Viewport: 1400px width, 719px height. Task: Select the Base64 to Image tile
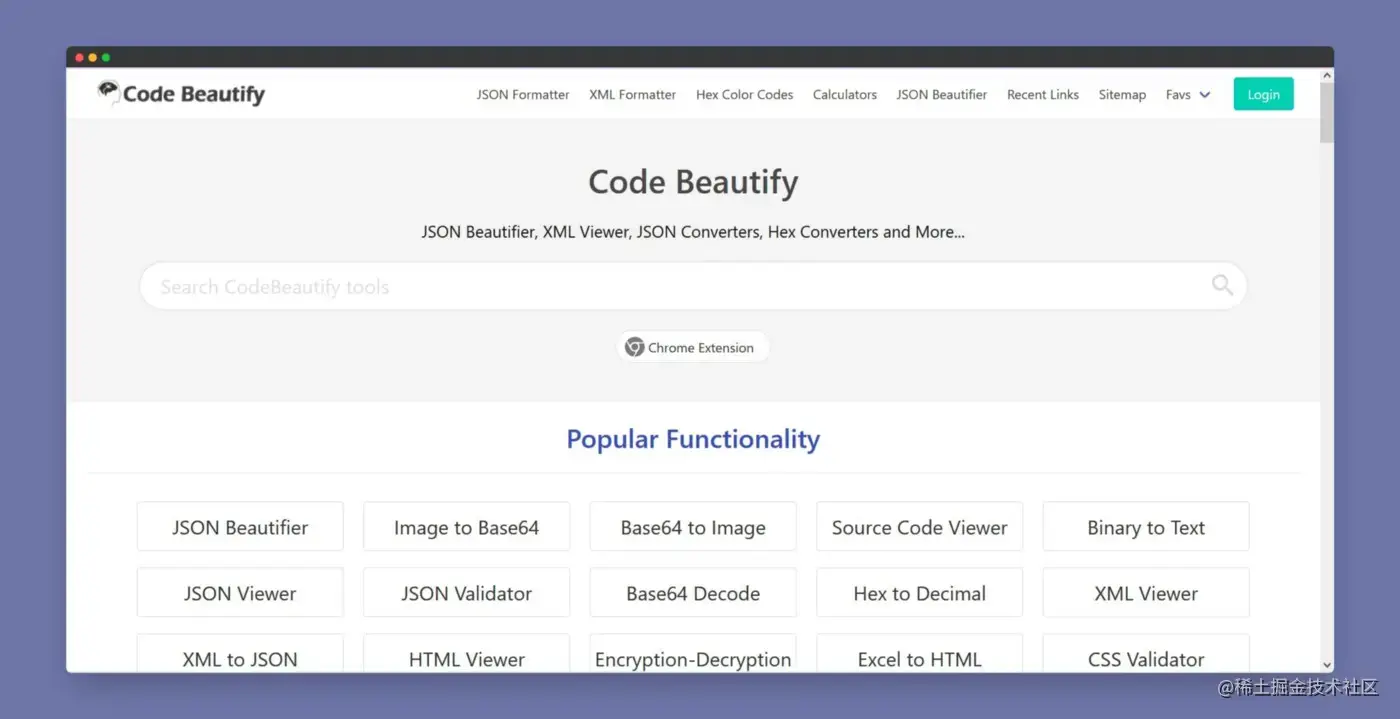pyautogui.click(x=693, y=527)
